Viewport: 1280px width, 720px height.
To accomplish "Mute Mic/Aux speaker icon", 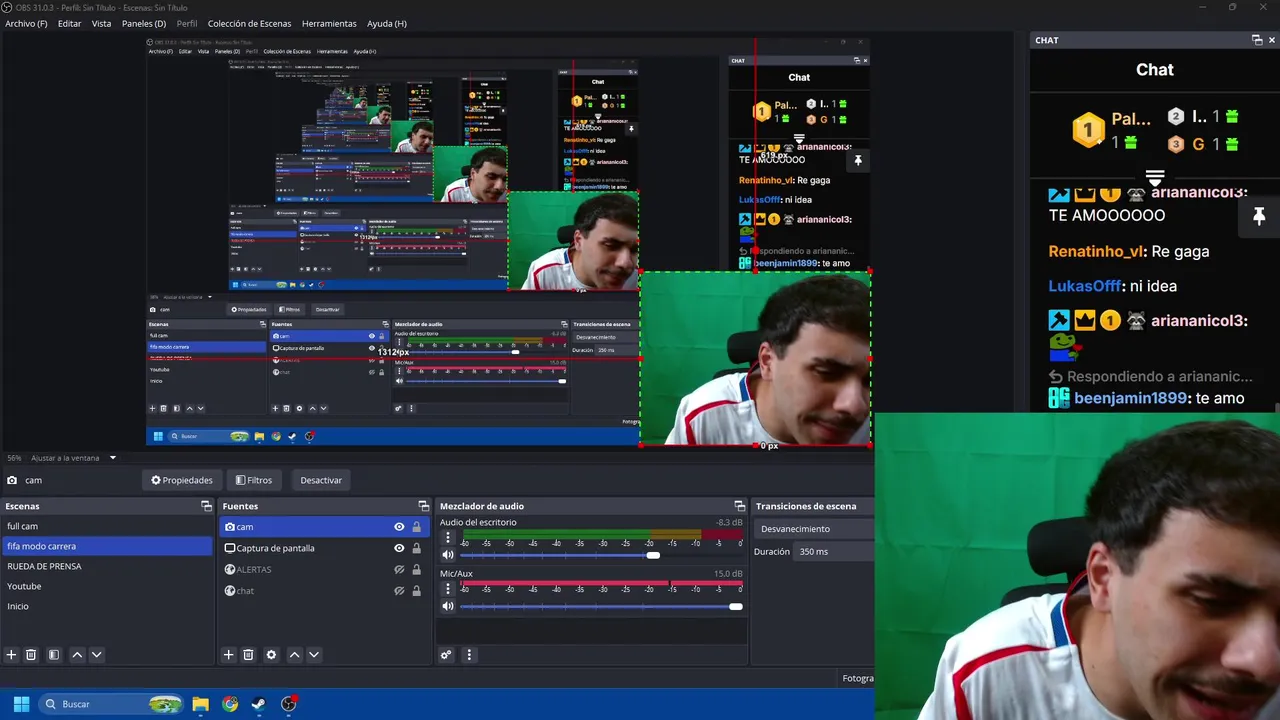I will [x=448, y=606].
